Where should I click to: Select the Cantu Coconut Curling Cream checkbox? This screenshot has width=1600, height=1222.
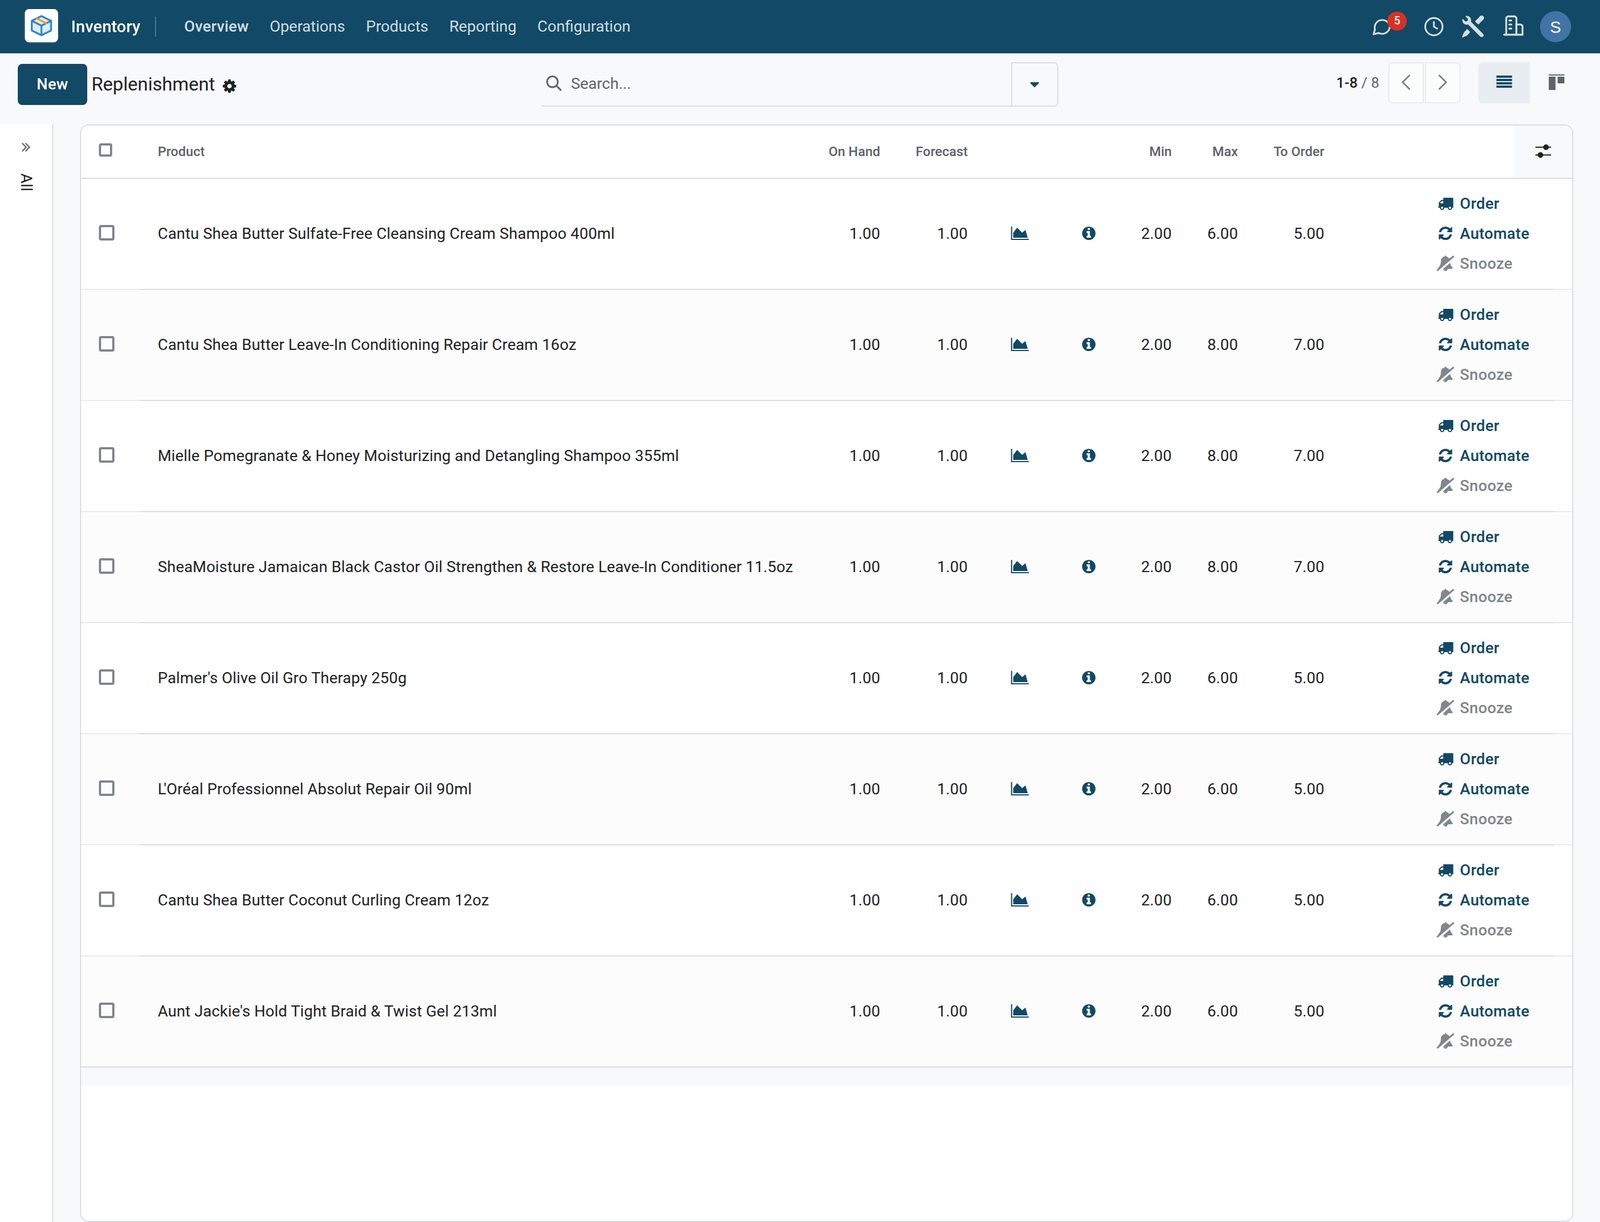coord(107,899)
